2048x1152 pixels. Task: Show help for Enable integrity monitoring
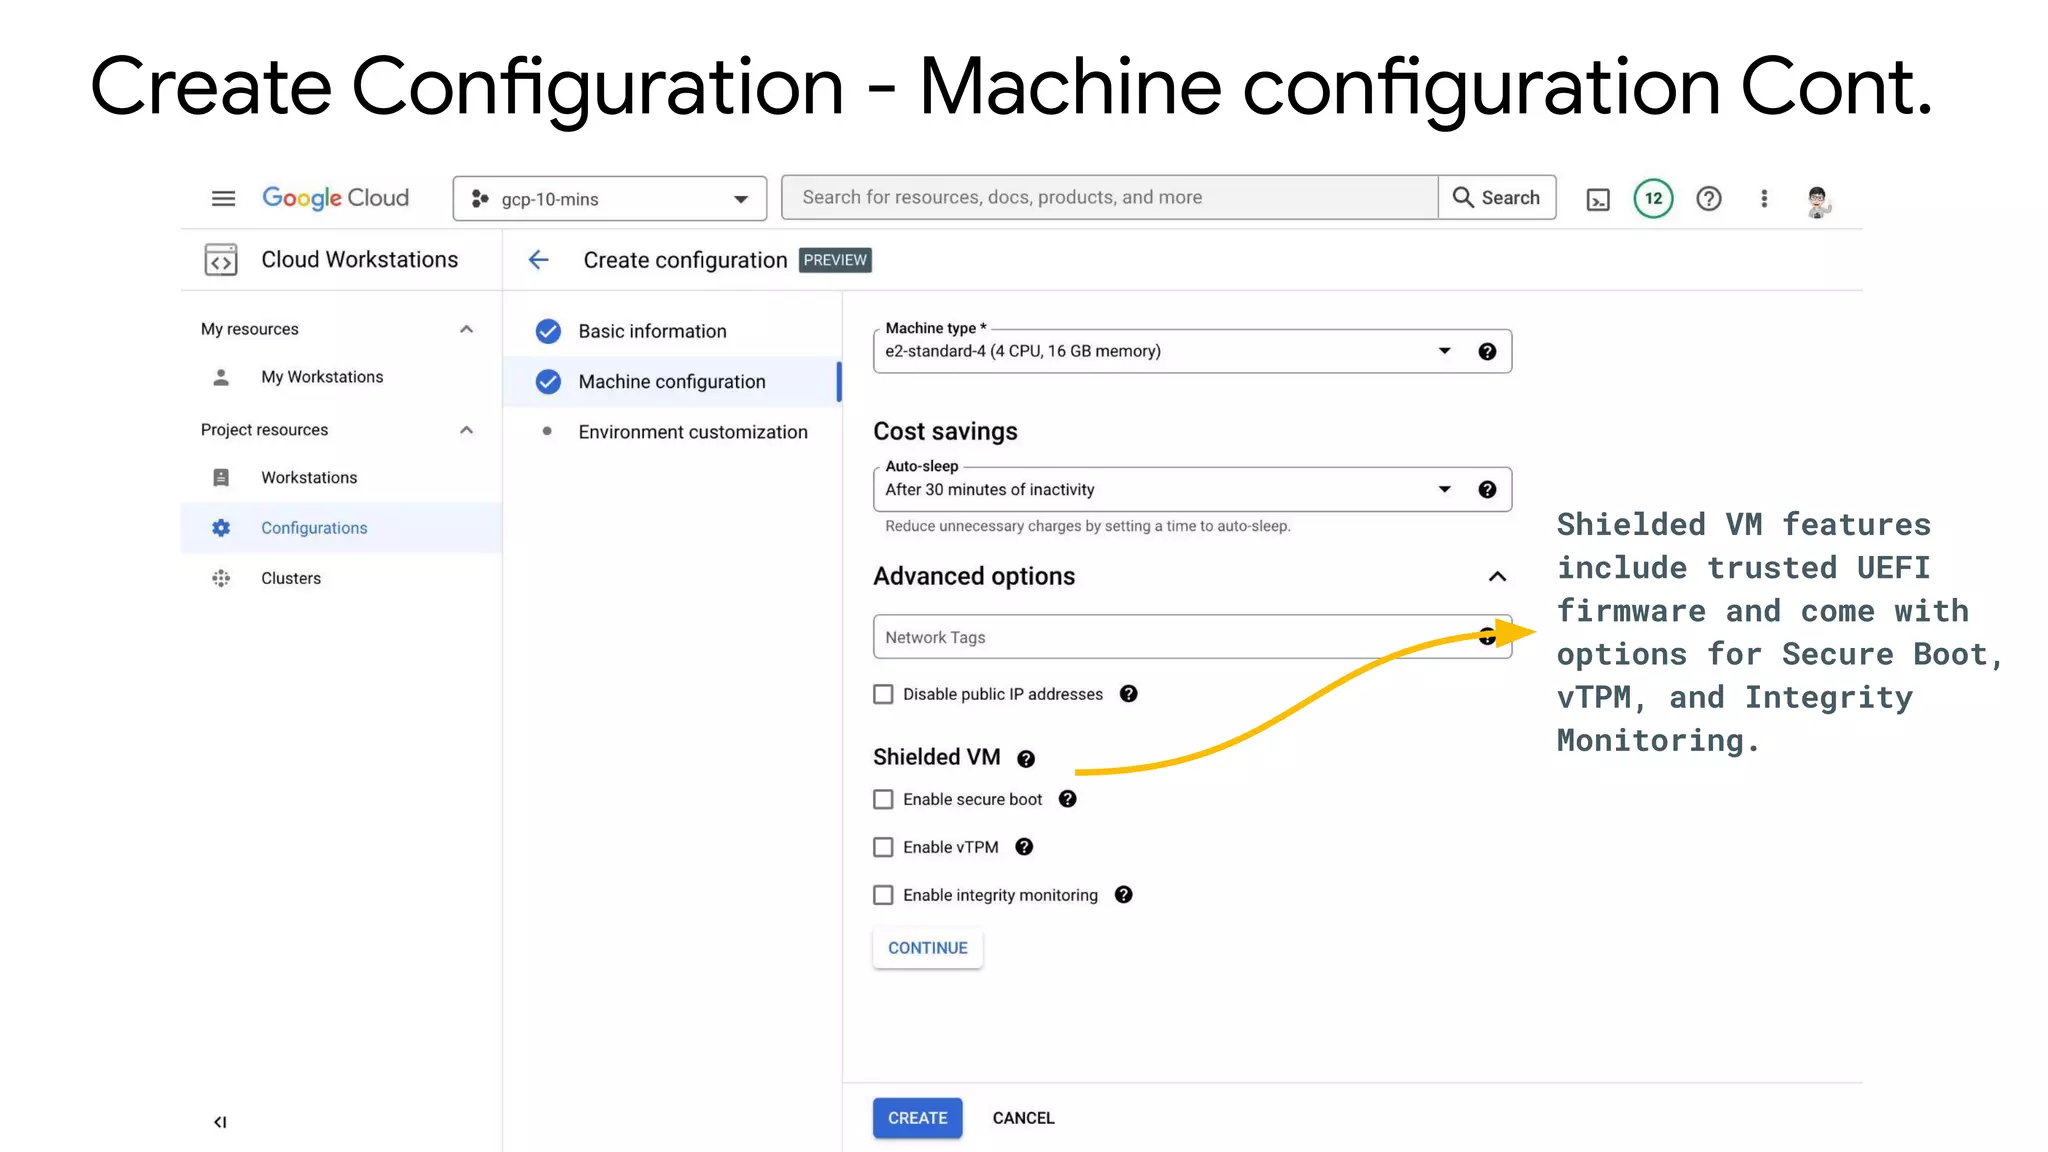[1123, 895]
